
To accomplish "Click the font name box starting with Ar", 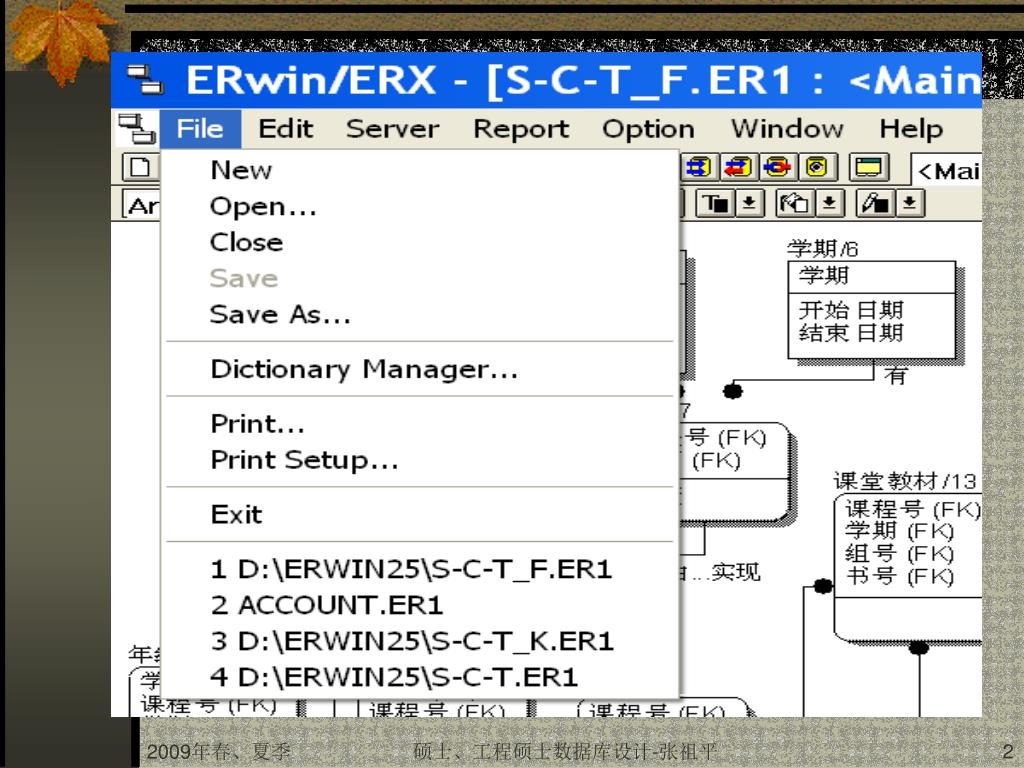I will pos(141,206).
